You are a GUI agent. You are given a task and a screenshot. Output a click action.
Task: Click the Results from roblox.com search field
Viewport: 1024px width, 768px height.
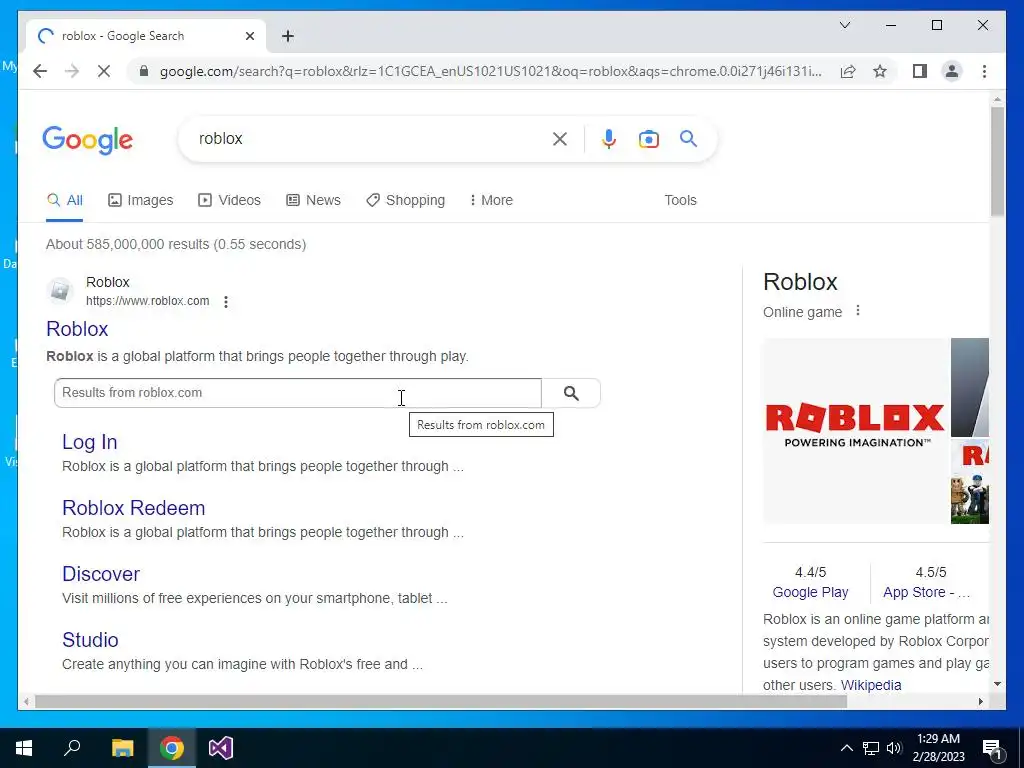pyautogui.click(x=298, y=392)
